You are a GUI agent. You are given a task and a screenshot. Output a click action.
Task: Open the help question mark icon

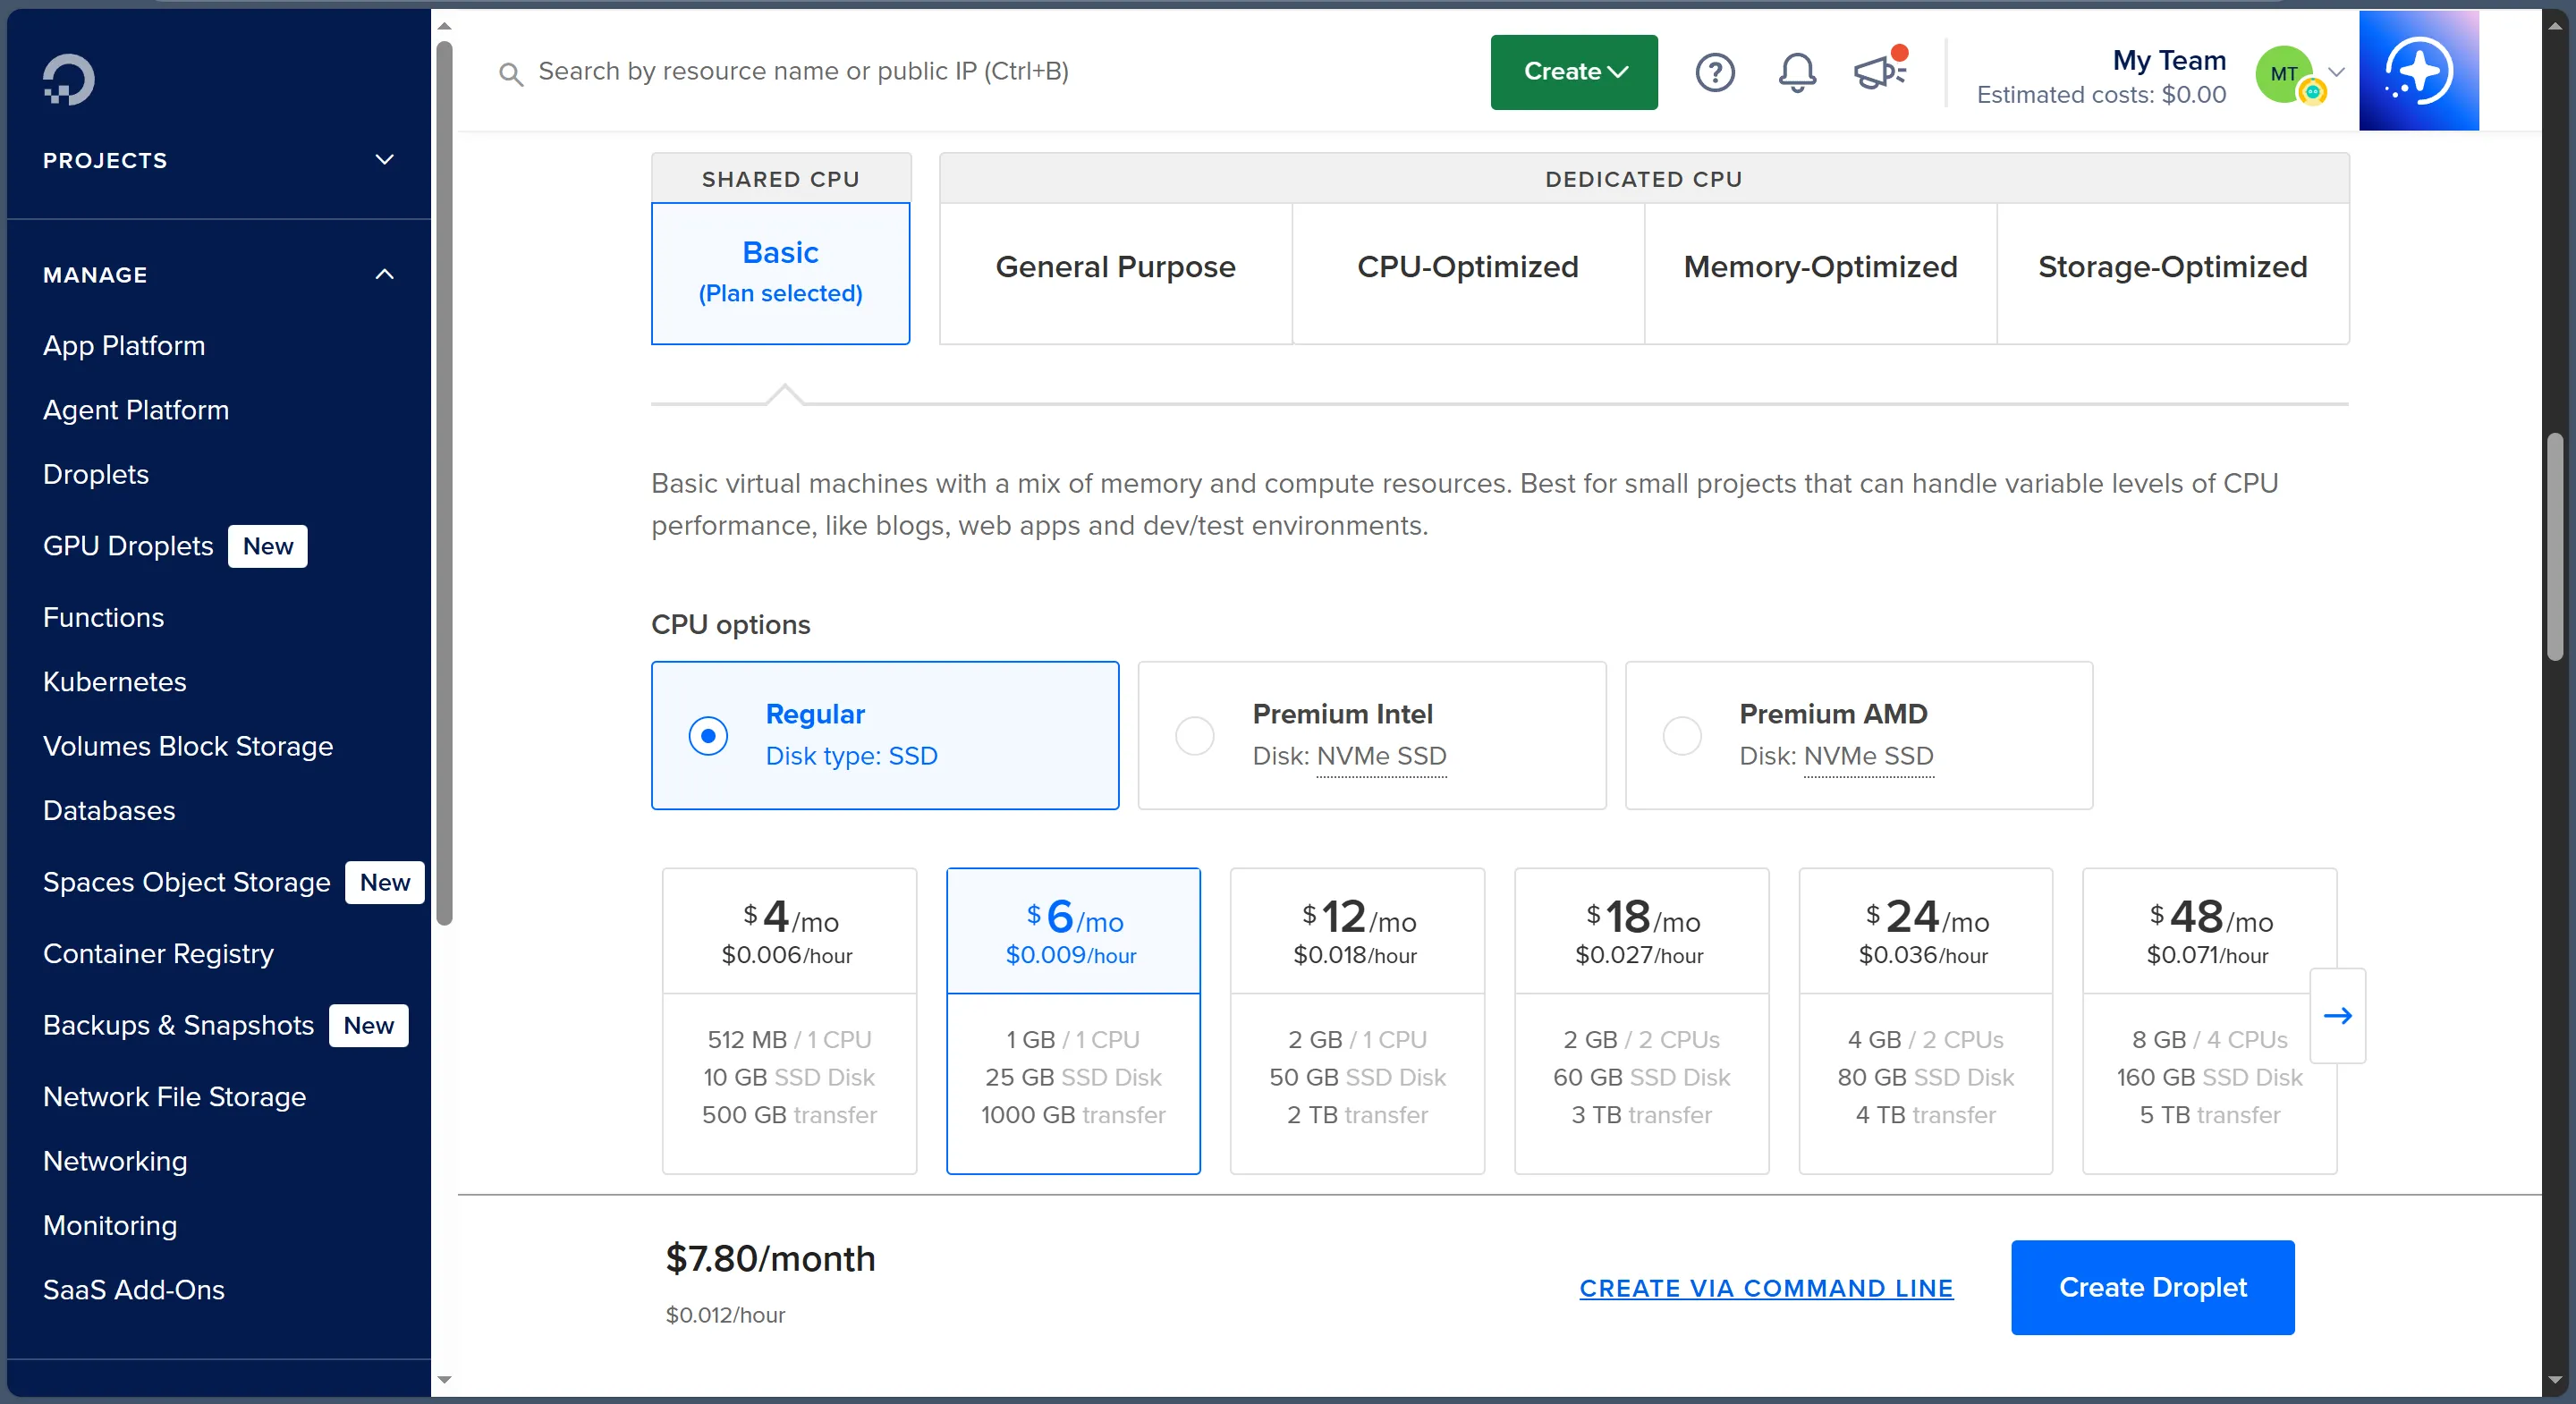click(x=1714, y=72)
